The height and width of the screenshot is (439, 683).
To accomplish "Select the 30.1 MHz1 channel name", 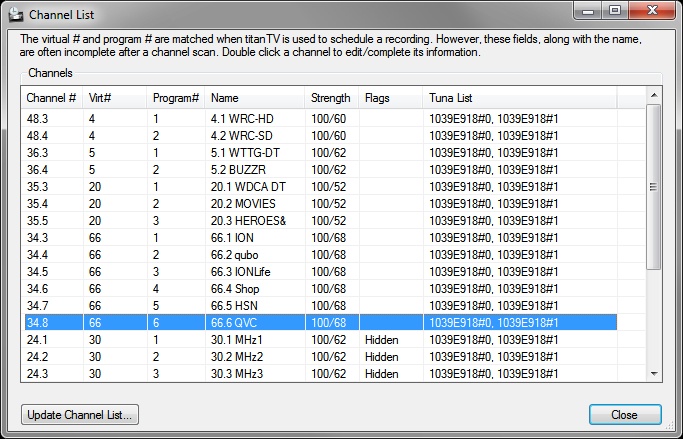I will (237, 340).
